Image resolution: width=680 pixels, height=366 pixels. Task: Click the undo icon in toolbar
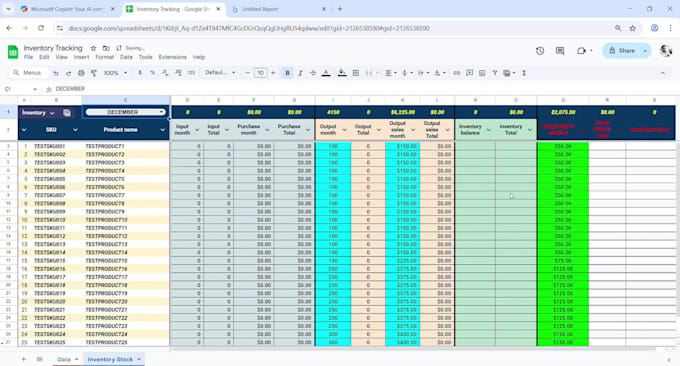pos(56,73)
